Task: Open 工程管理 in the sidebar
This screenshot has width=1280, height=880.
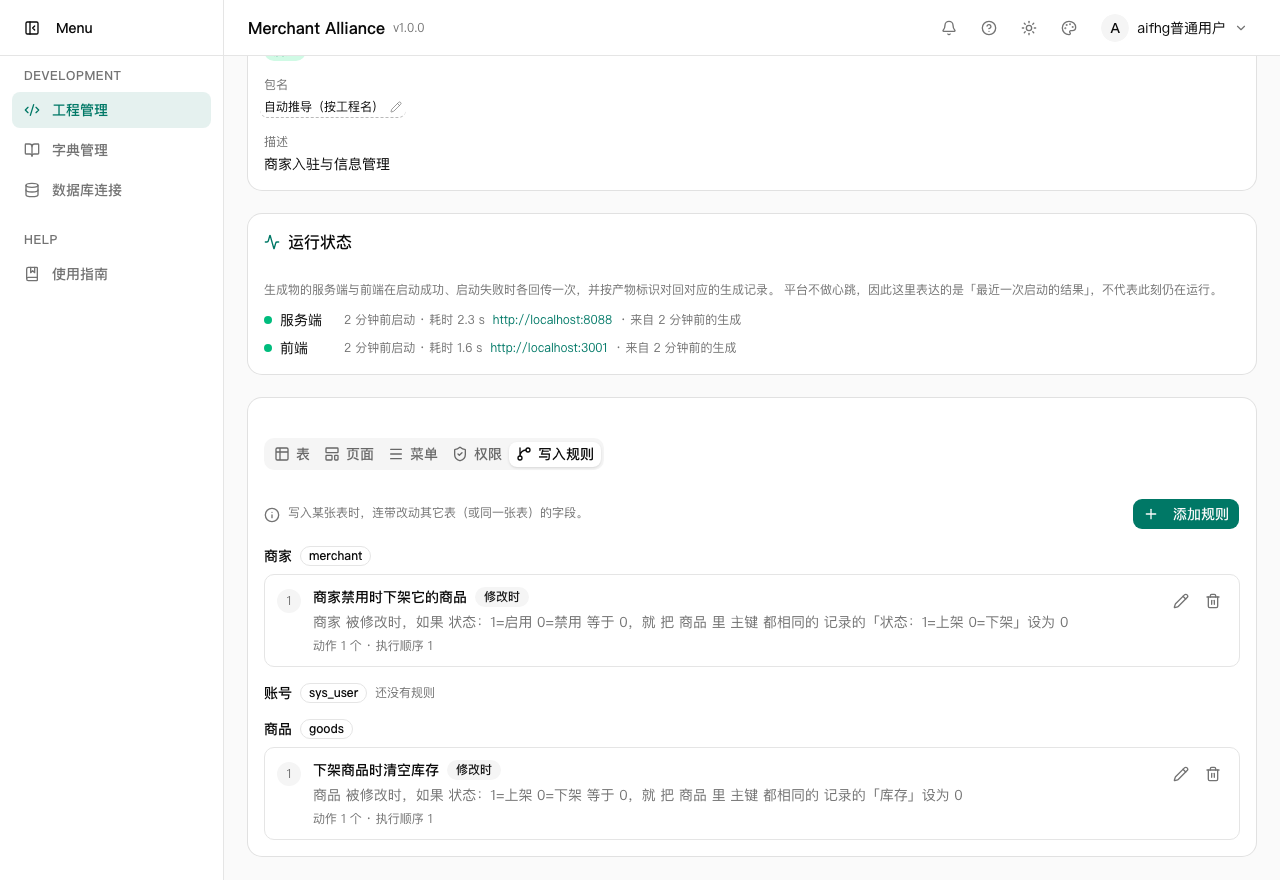Action: (111, 110)
